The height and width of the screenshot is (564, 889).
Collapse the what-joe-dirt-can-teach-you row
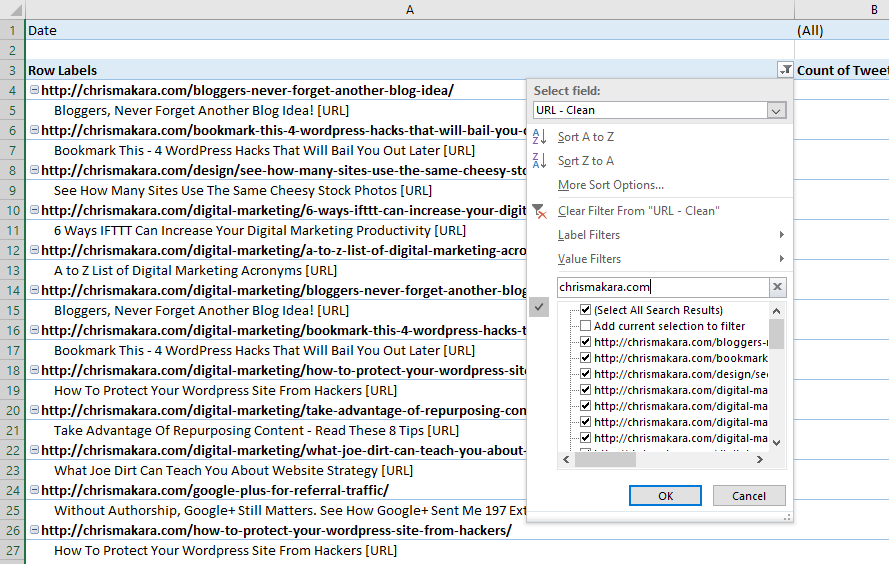[34, 449]
